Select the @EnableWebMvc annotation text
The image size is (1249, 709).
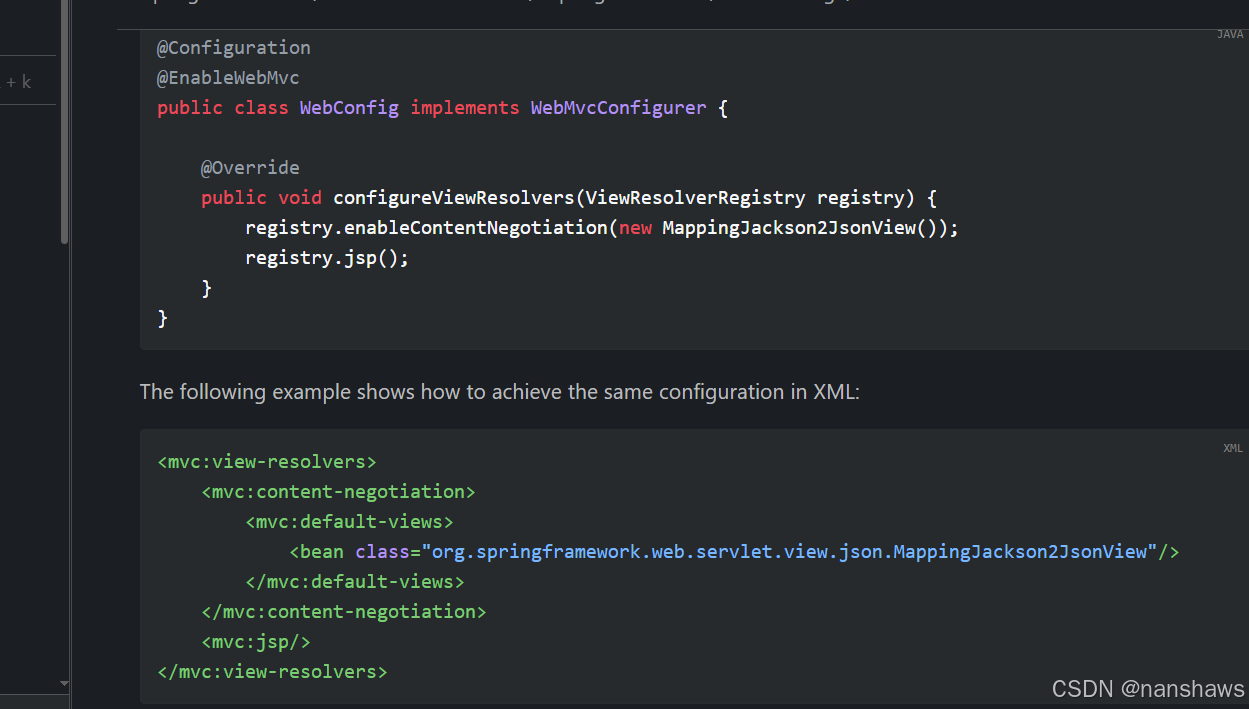point(228,77)
